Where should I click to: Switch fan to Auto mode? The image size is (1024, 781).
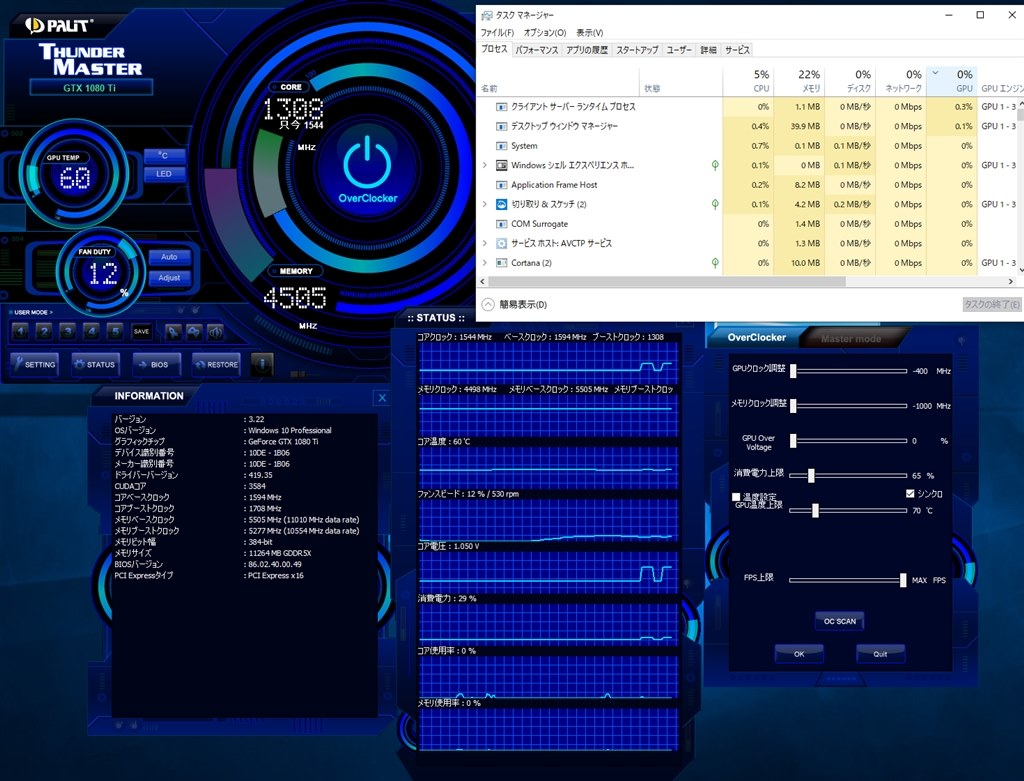click(169, 257)
